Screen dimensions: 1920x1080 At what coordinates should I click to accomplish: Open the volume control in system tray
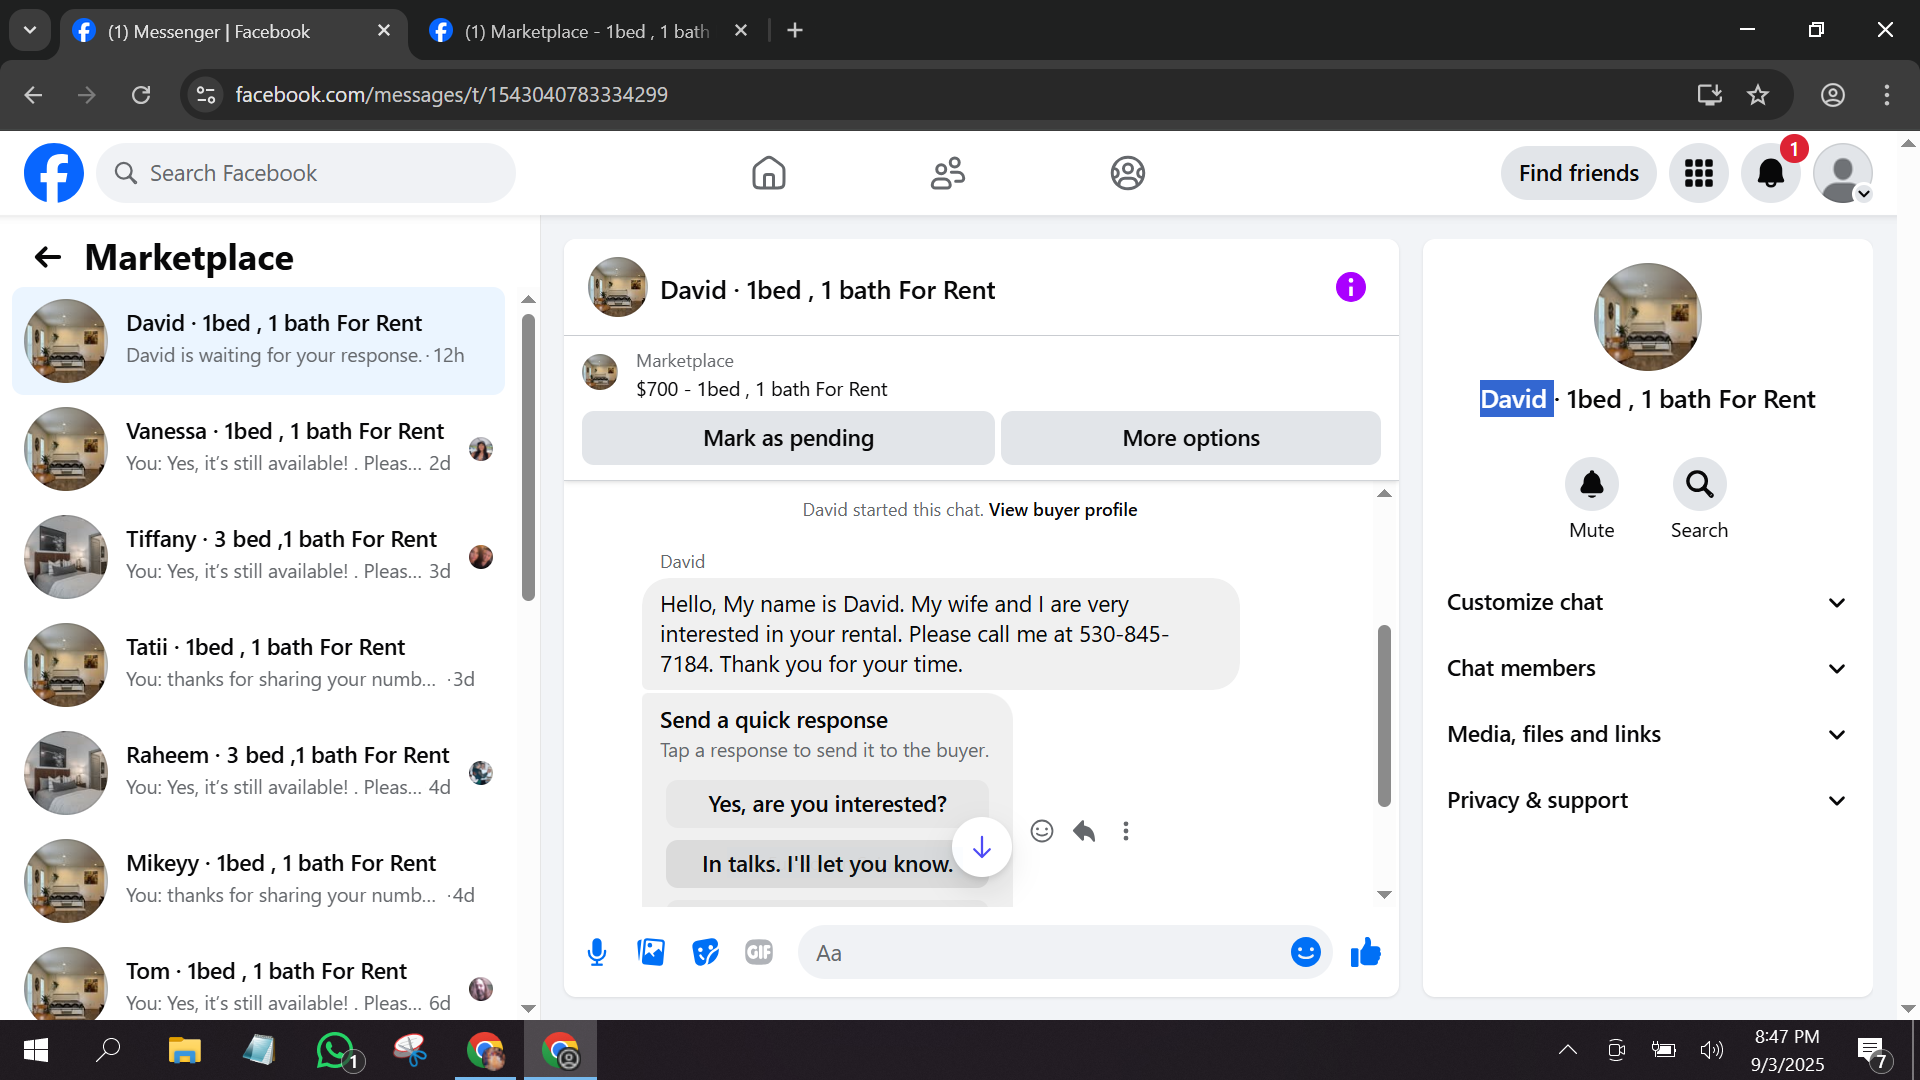(x=1712, y=1050)
